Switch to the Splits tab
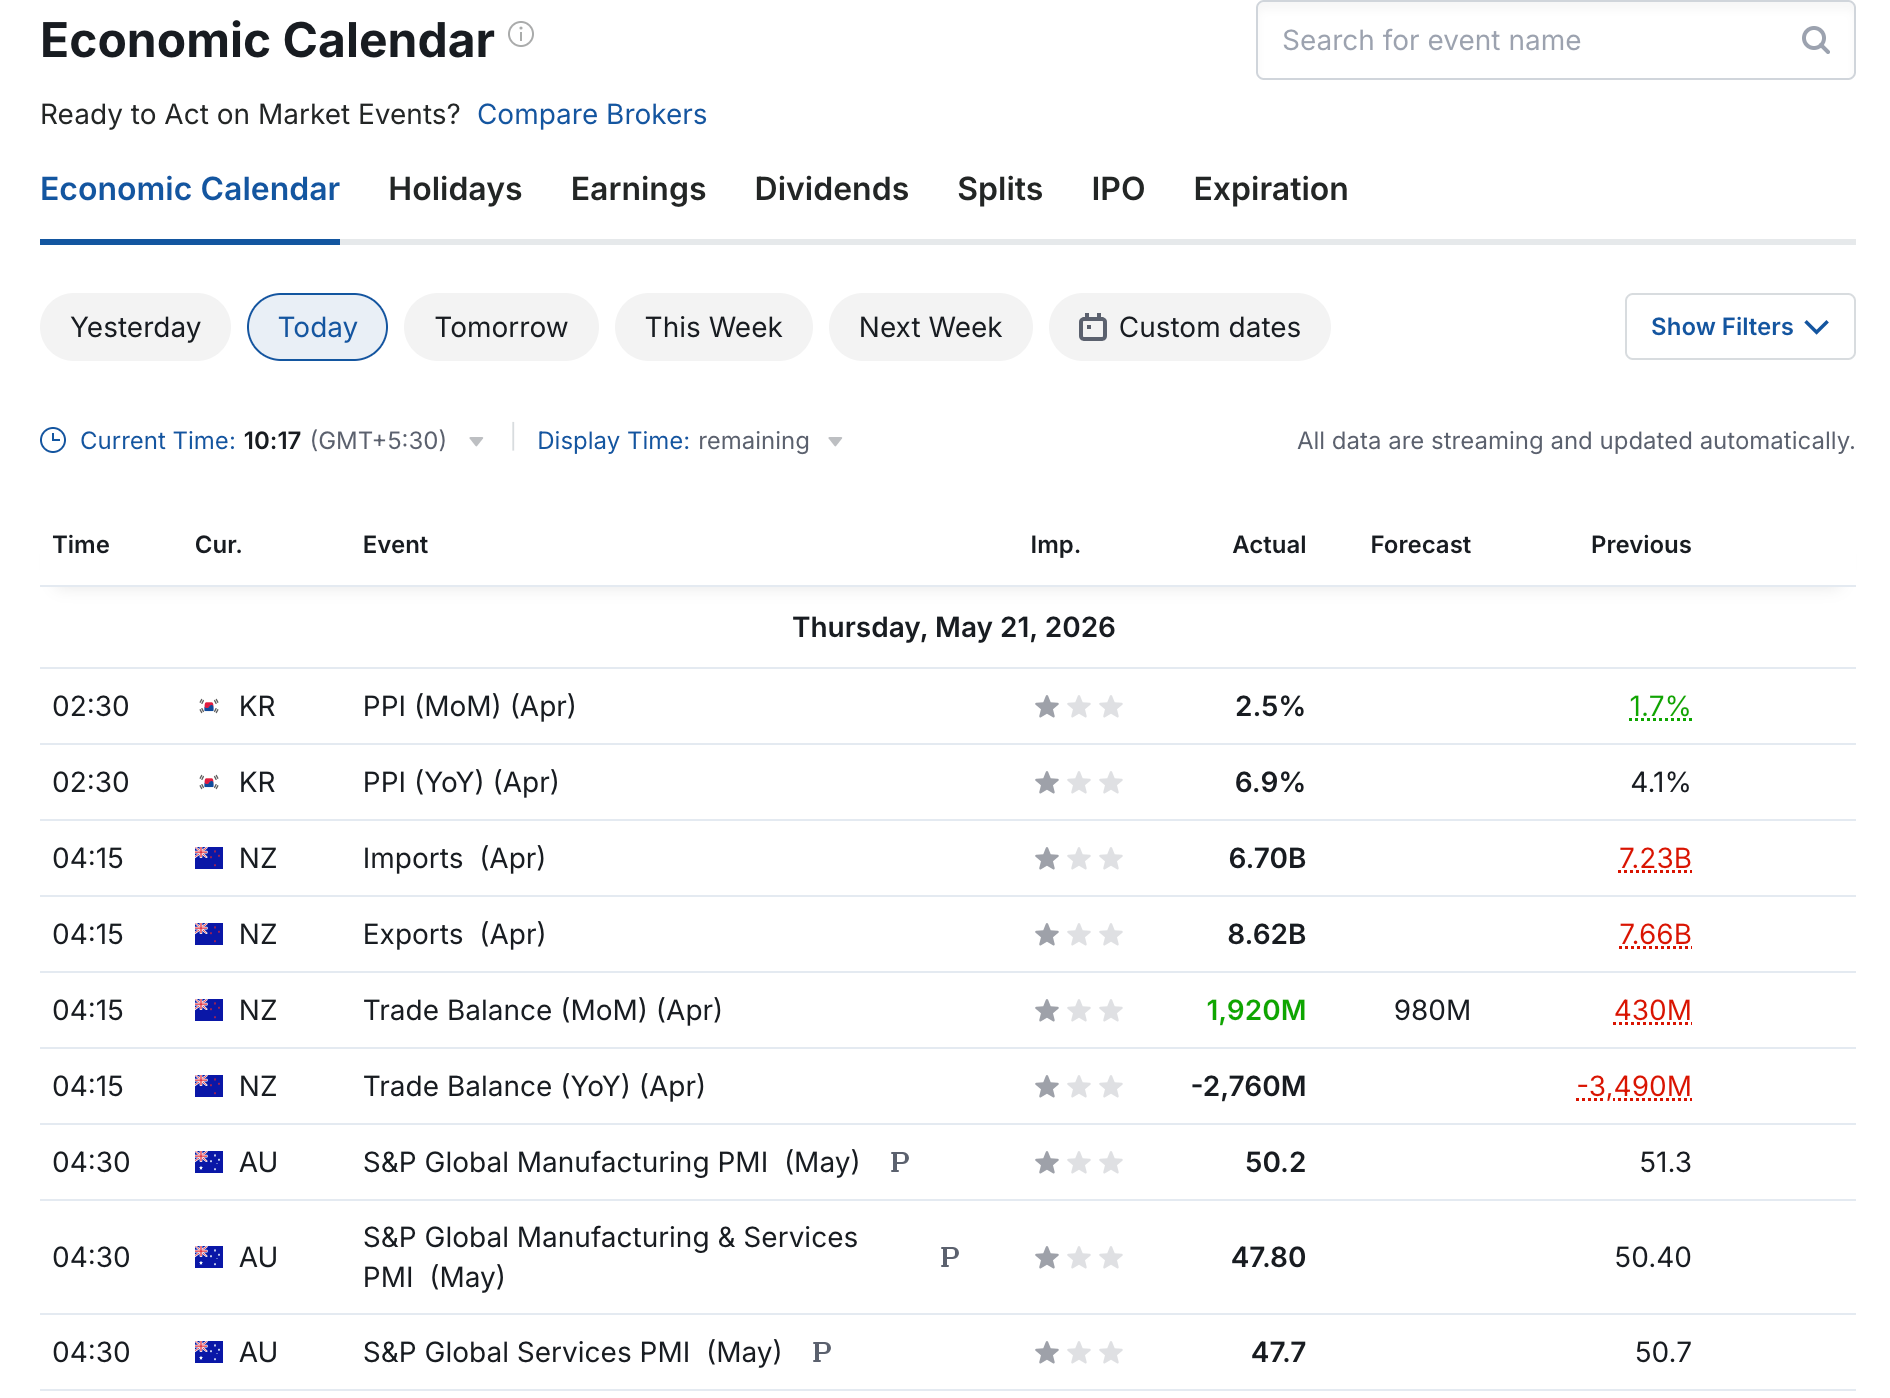Screen dimensions: 1890x1398 coord(1000,189)
